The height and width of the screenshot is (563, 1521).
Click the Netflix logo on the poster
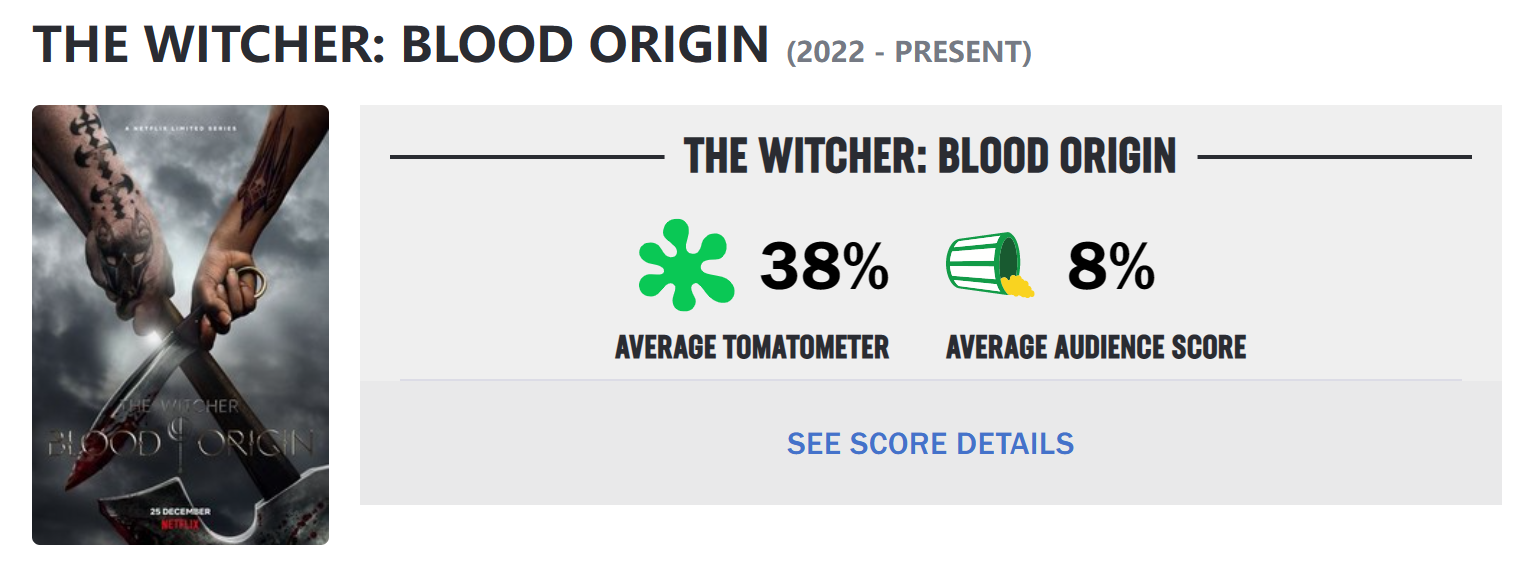[x=180, y=521]
